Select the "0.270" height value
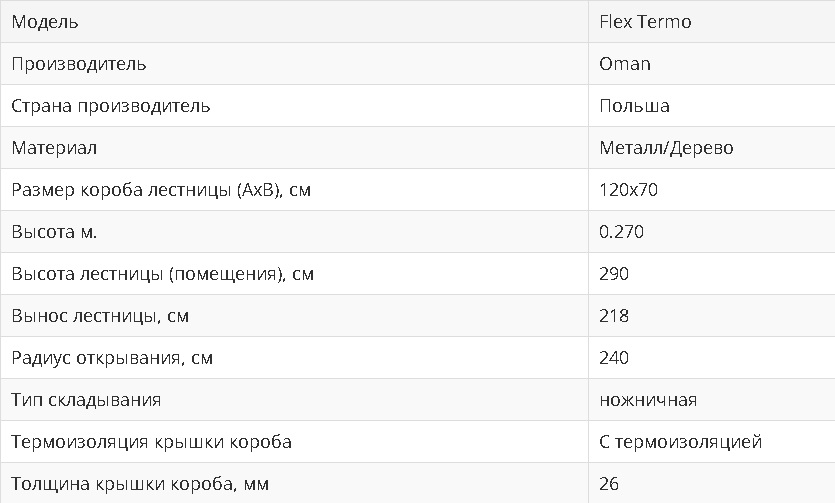The width and height of the screenshot is (835, 503). (x=621, y=232)
